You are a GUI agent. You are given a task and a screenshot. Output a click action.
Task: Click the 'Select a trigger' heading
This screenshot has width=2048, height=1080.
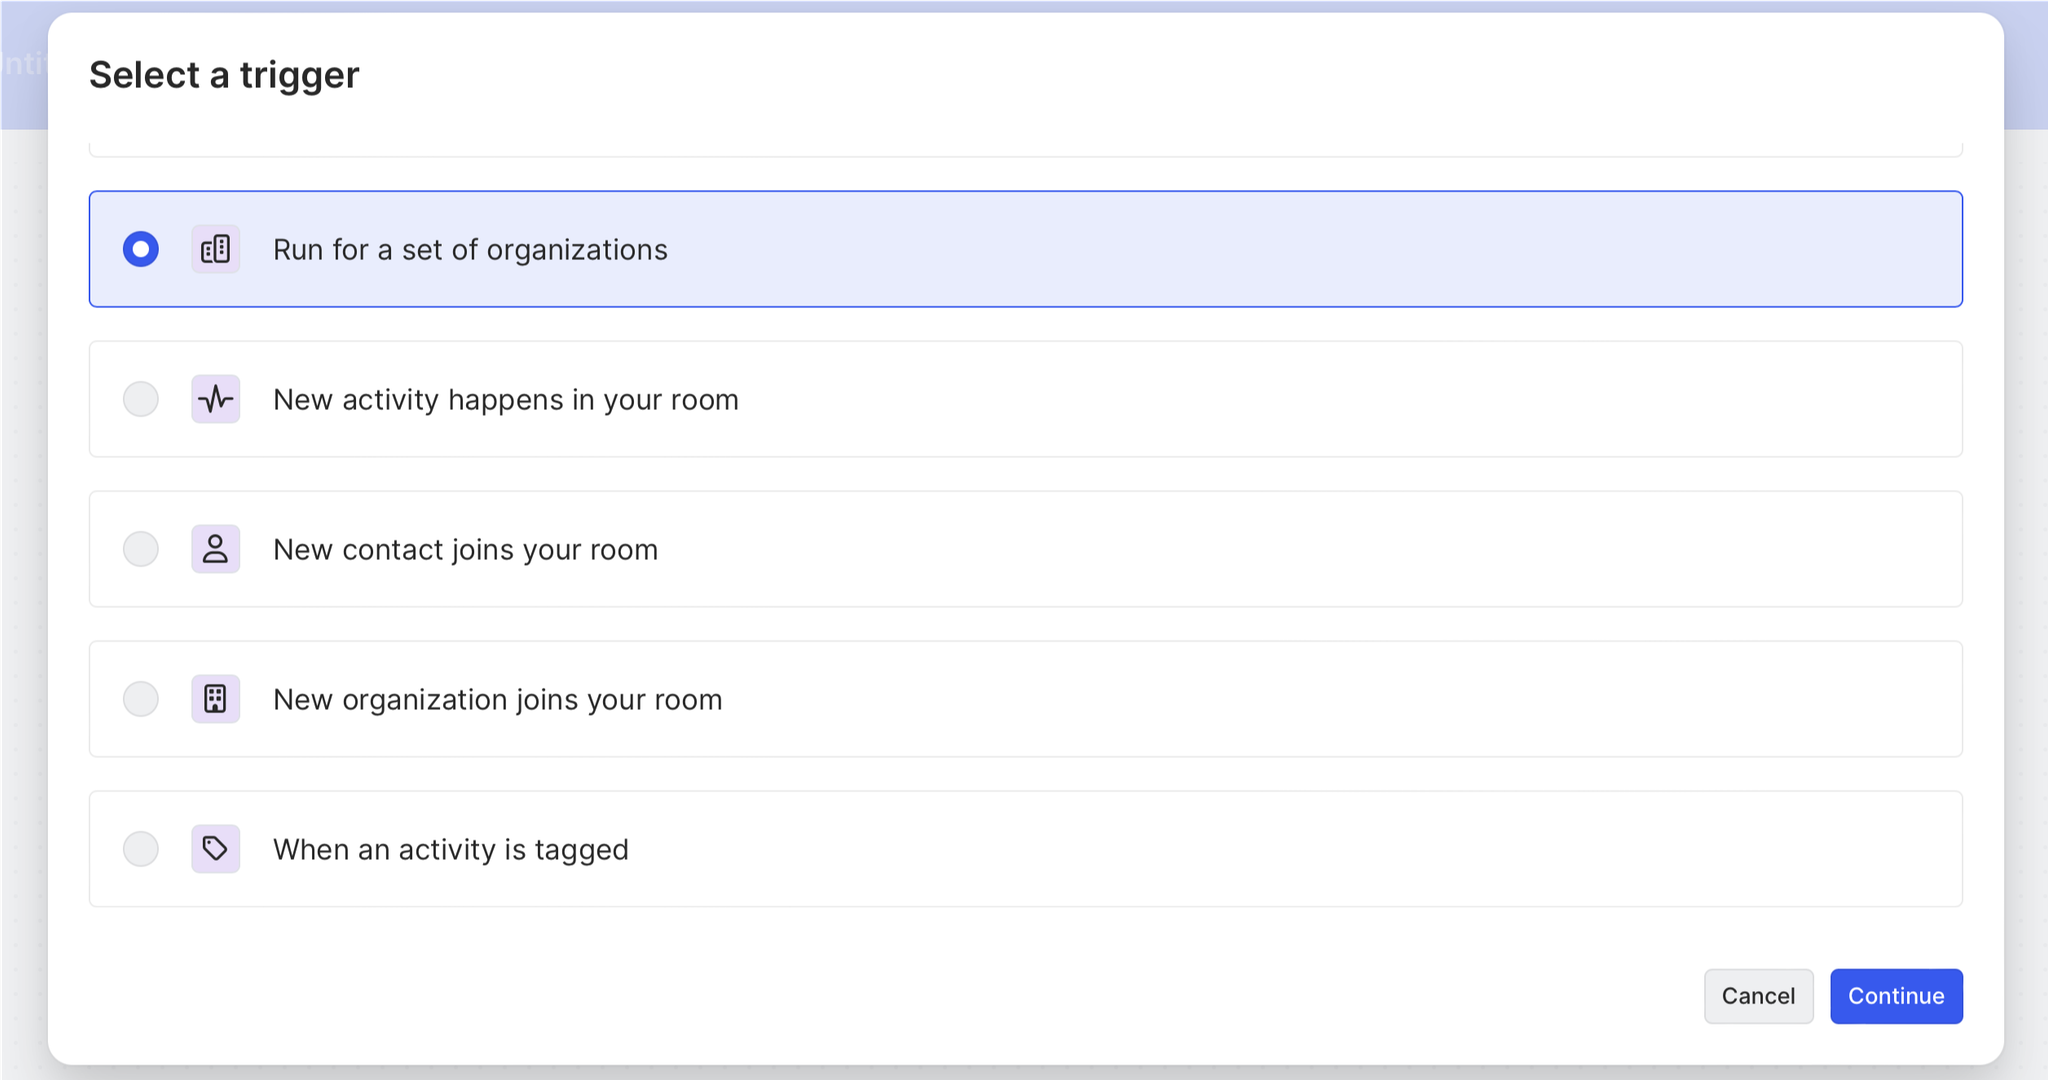[224, 75]
